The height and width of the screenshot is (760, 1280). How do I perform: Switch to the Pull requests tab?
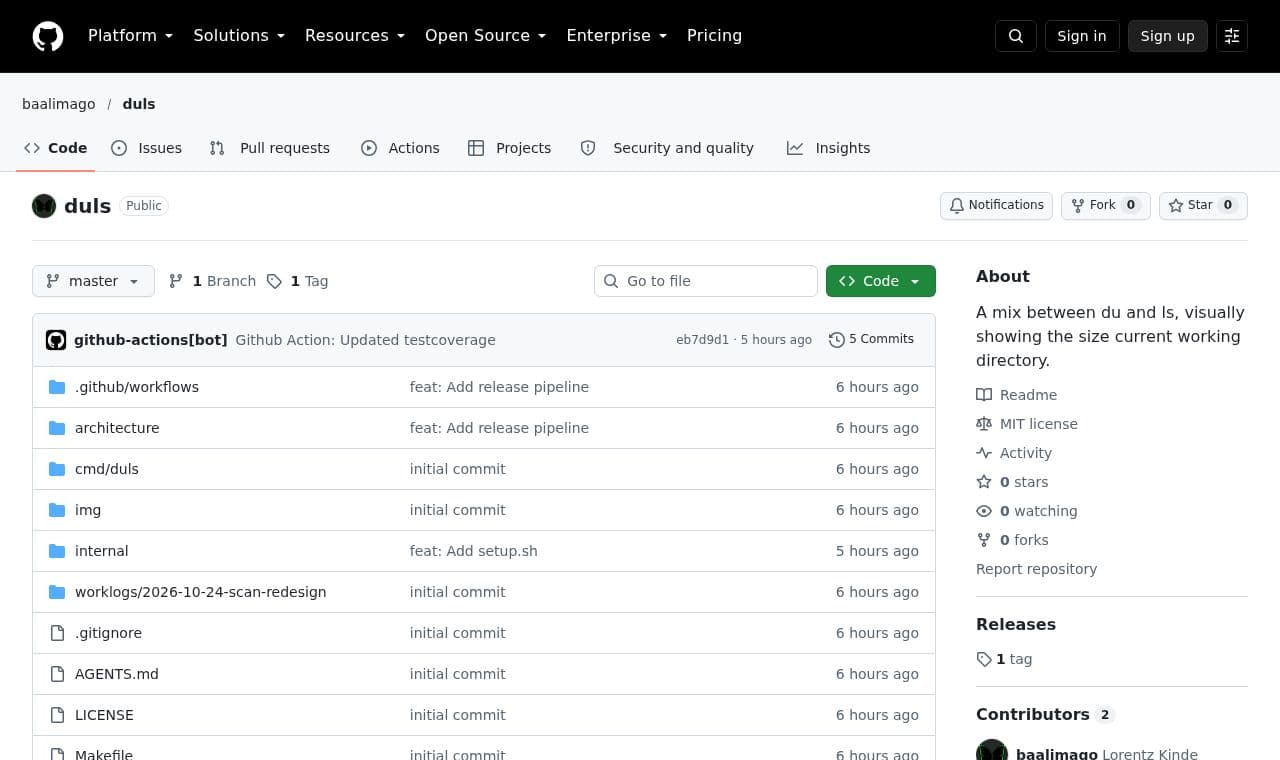270,148
